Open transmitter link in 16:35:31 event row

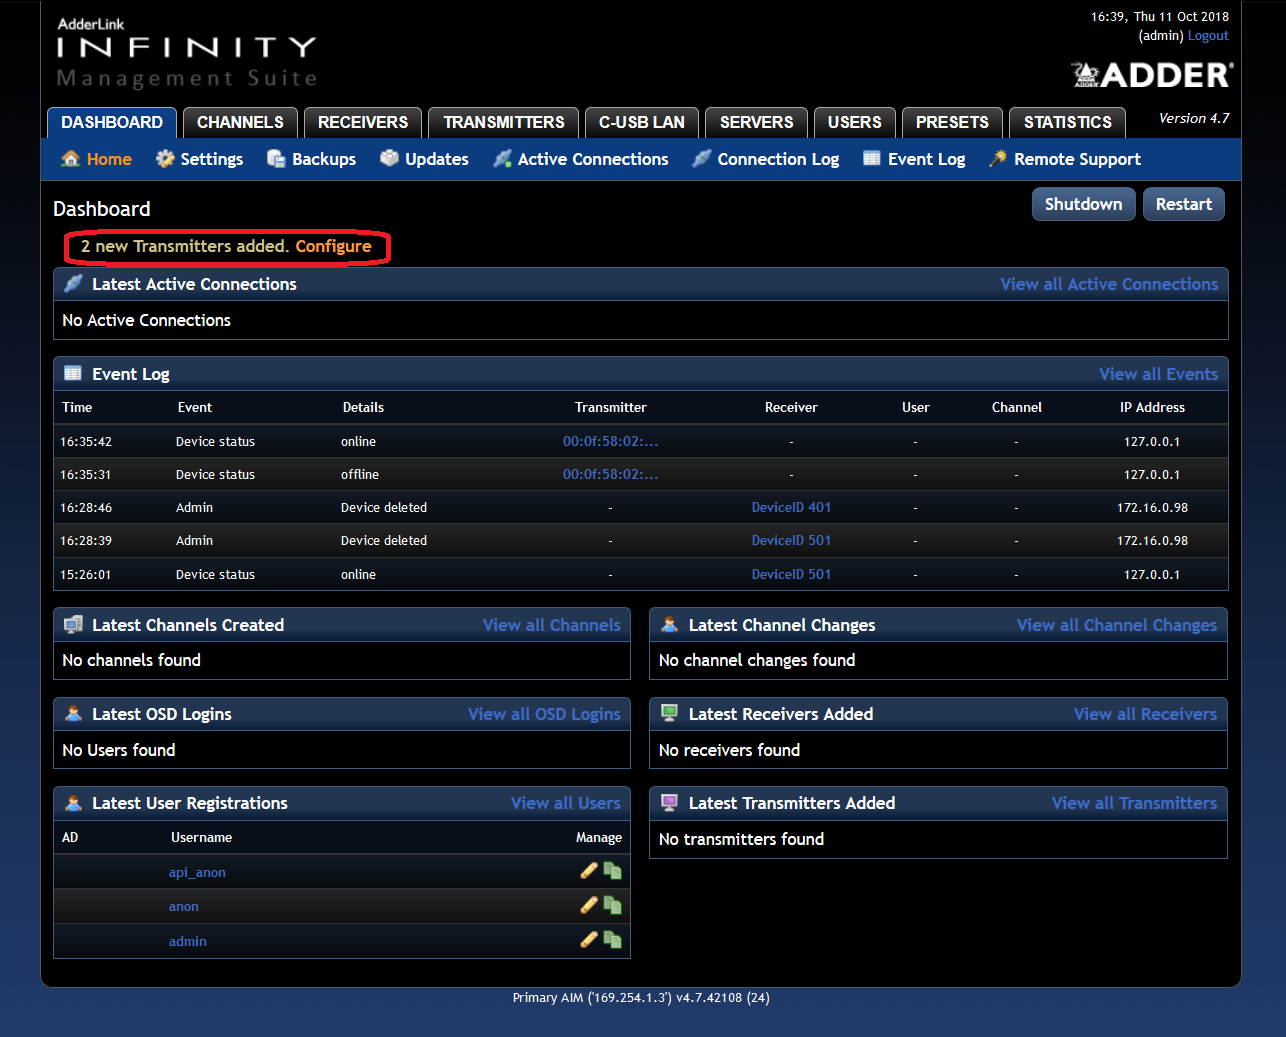coord(610,474)
